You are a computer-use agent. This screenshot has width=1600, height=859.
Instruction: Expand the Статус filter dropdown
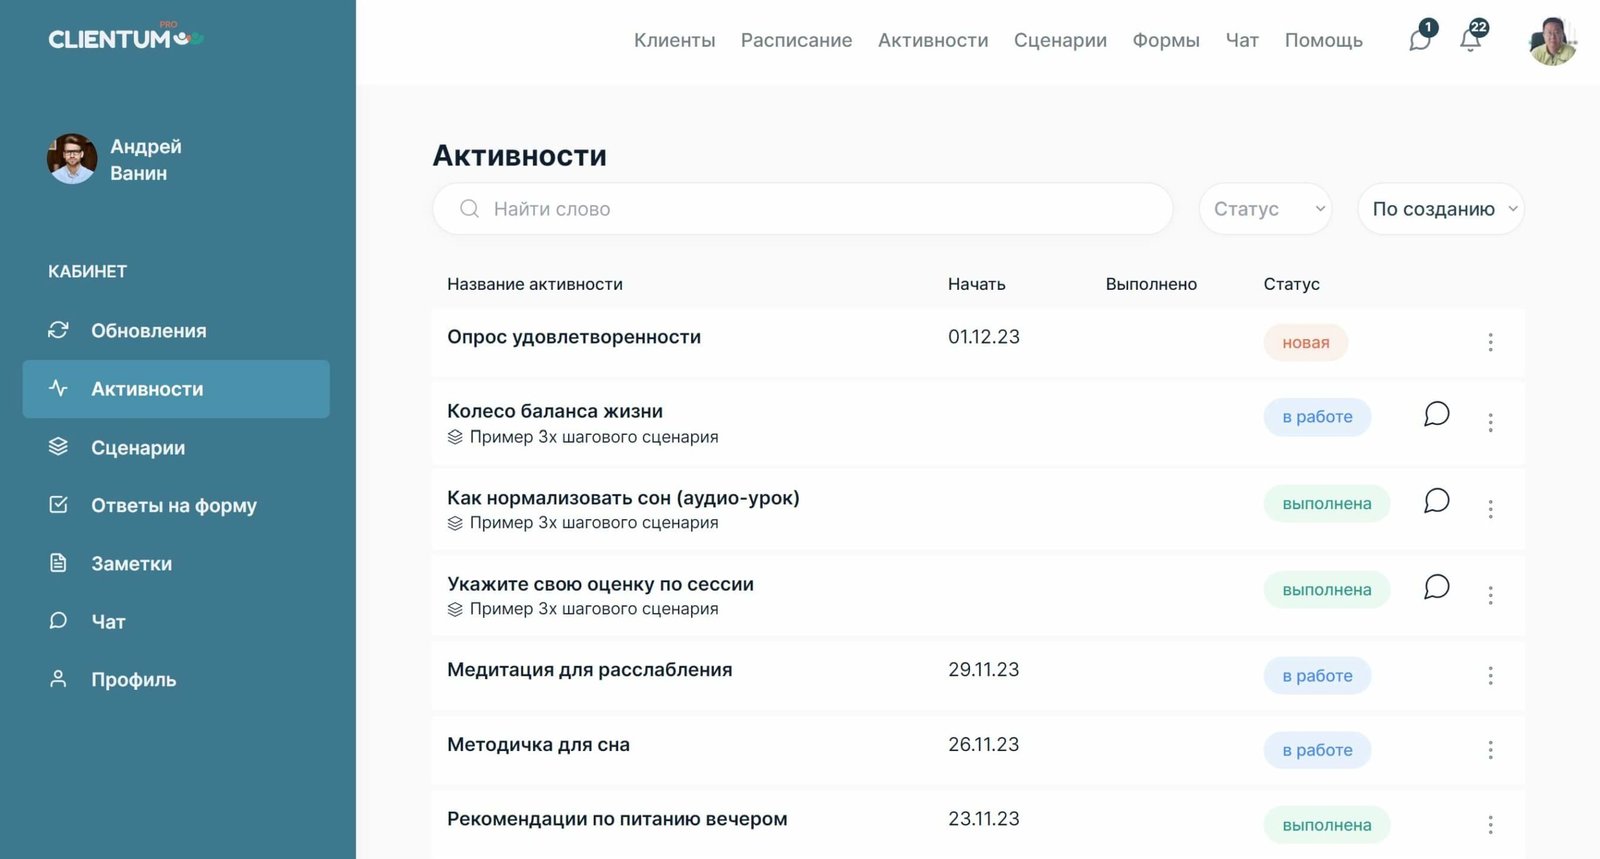click(1265, 209)
